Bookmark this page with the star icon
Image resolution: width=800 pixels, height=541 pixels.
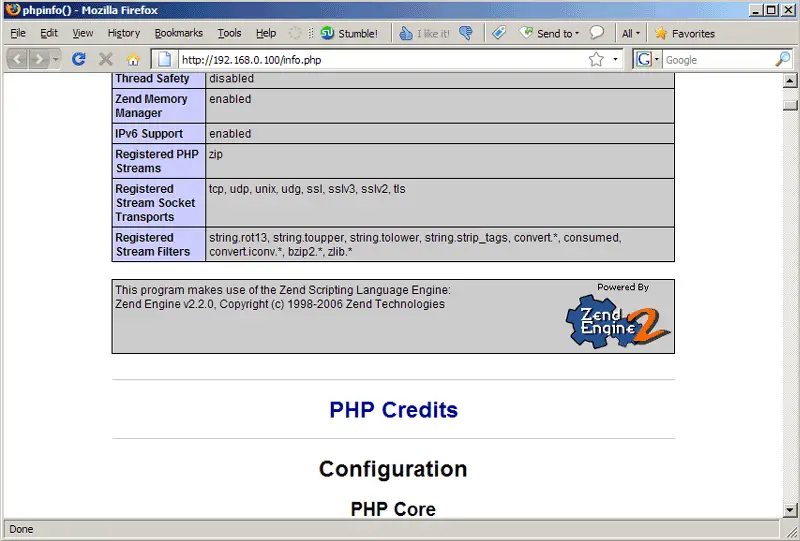596,60
